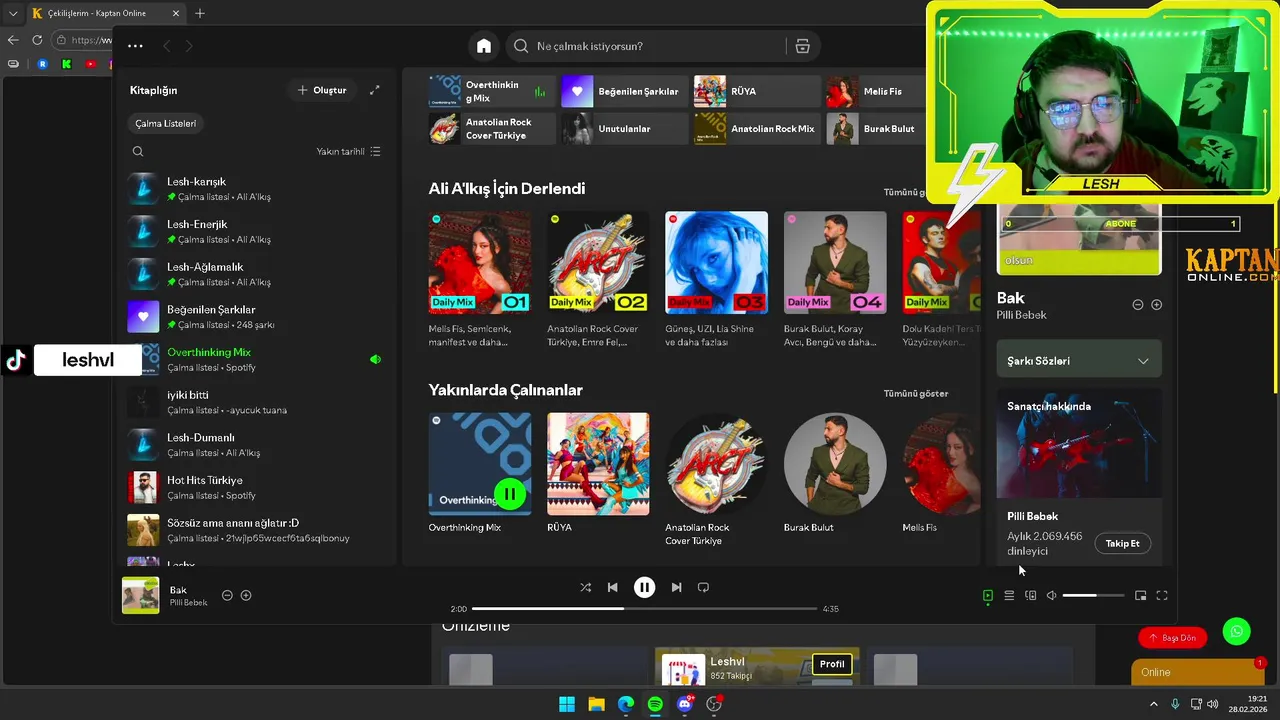Enter full screen mode in Spotify

pyautogui.click(x=1162, y=596)
